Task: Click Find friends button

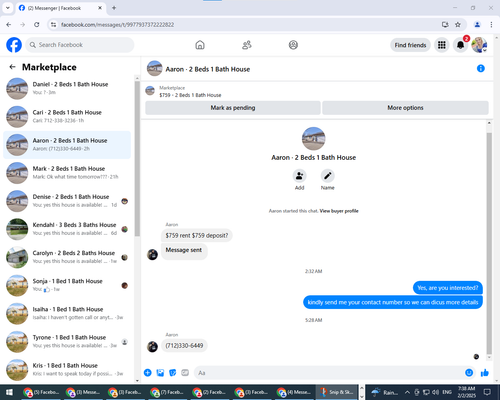Action: pos(410,45)
